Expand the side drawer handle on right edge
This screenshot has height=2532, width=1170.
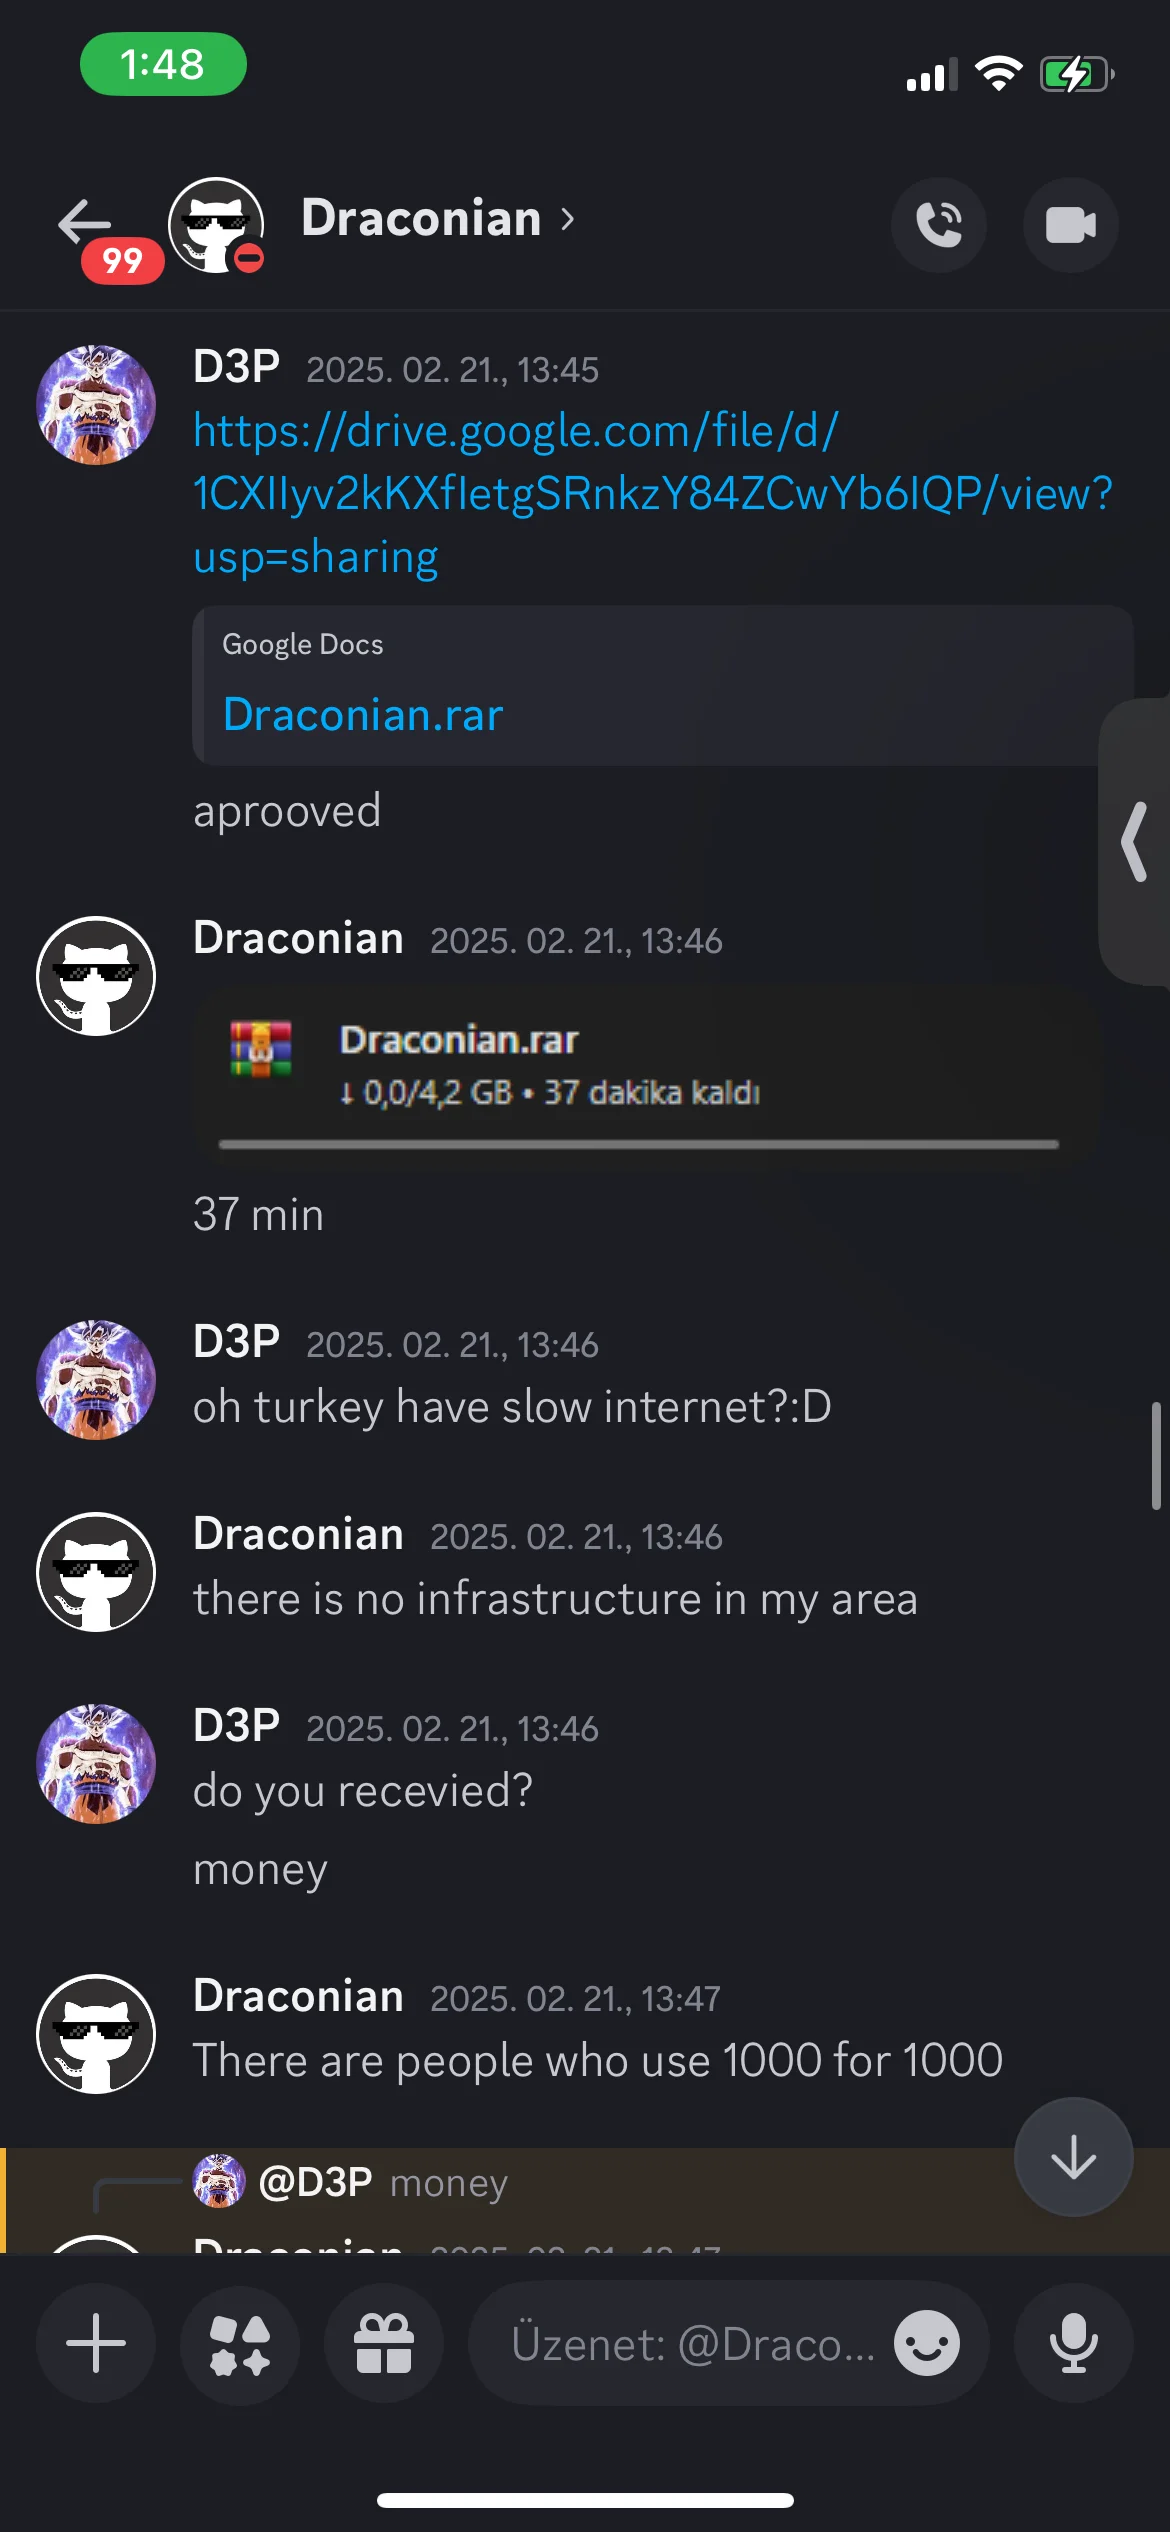pos(1135,842)
